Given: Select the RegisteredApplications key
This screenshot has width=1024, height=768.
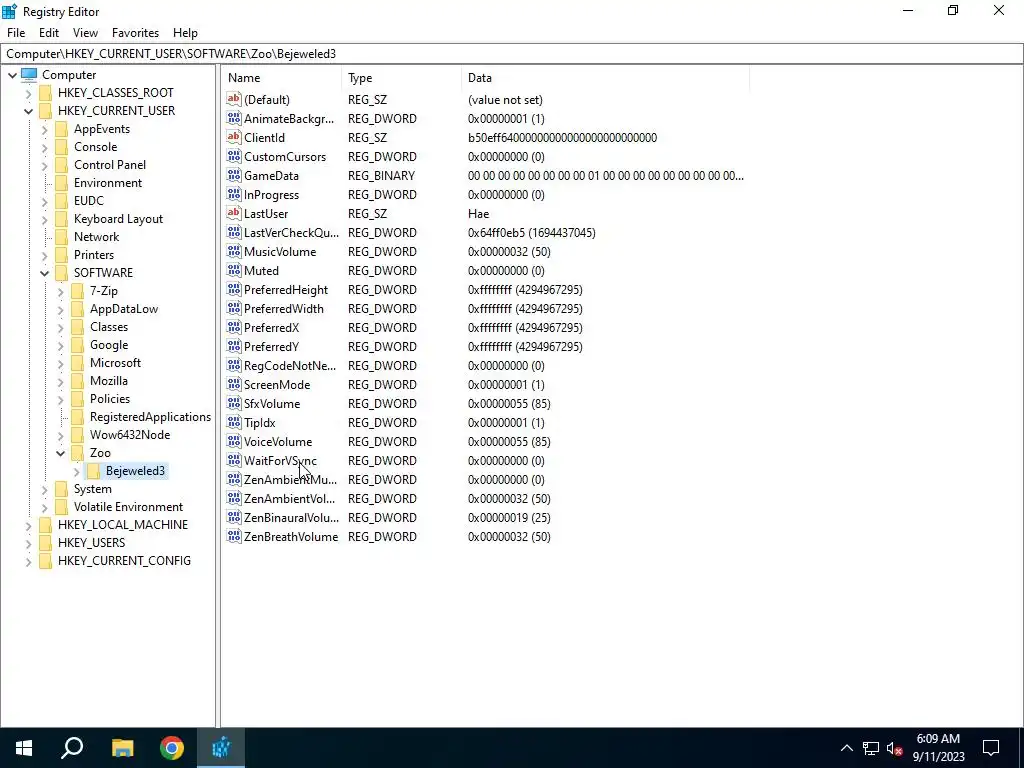Looking at the screenshot, I should (x=150, y=417).
